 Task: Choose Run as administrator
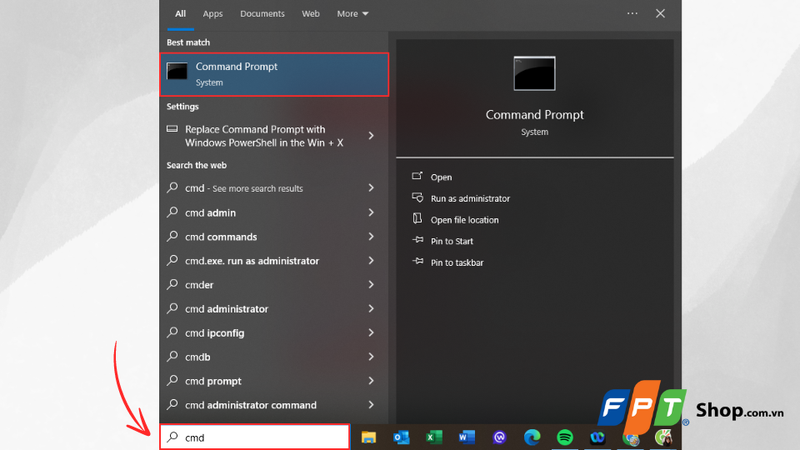[x=470, y=199]
